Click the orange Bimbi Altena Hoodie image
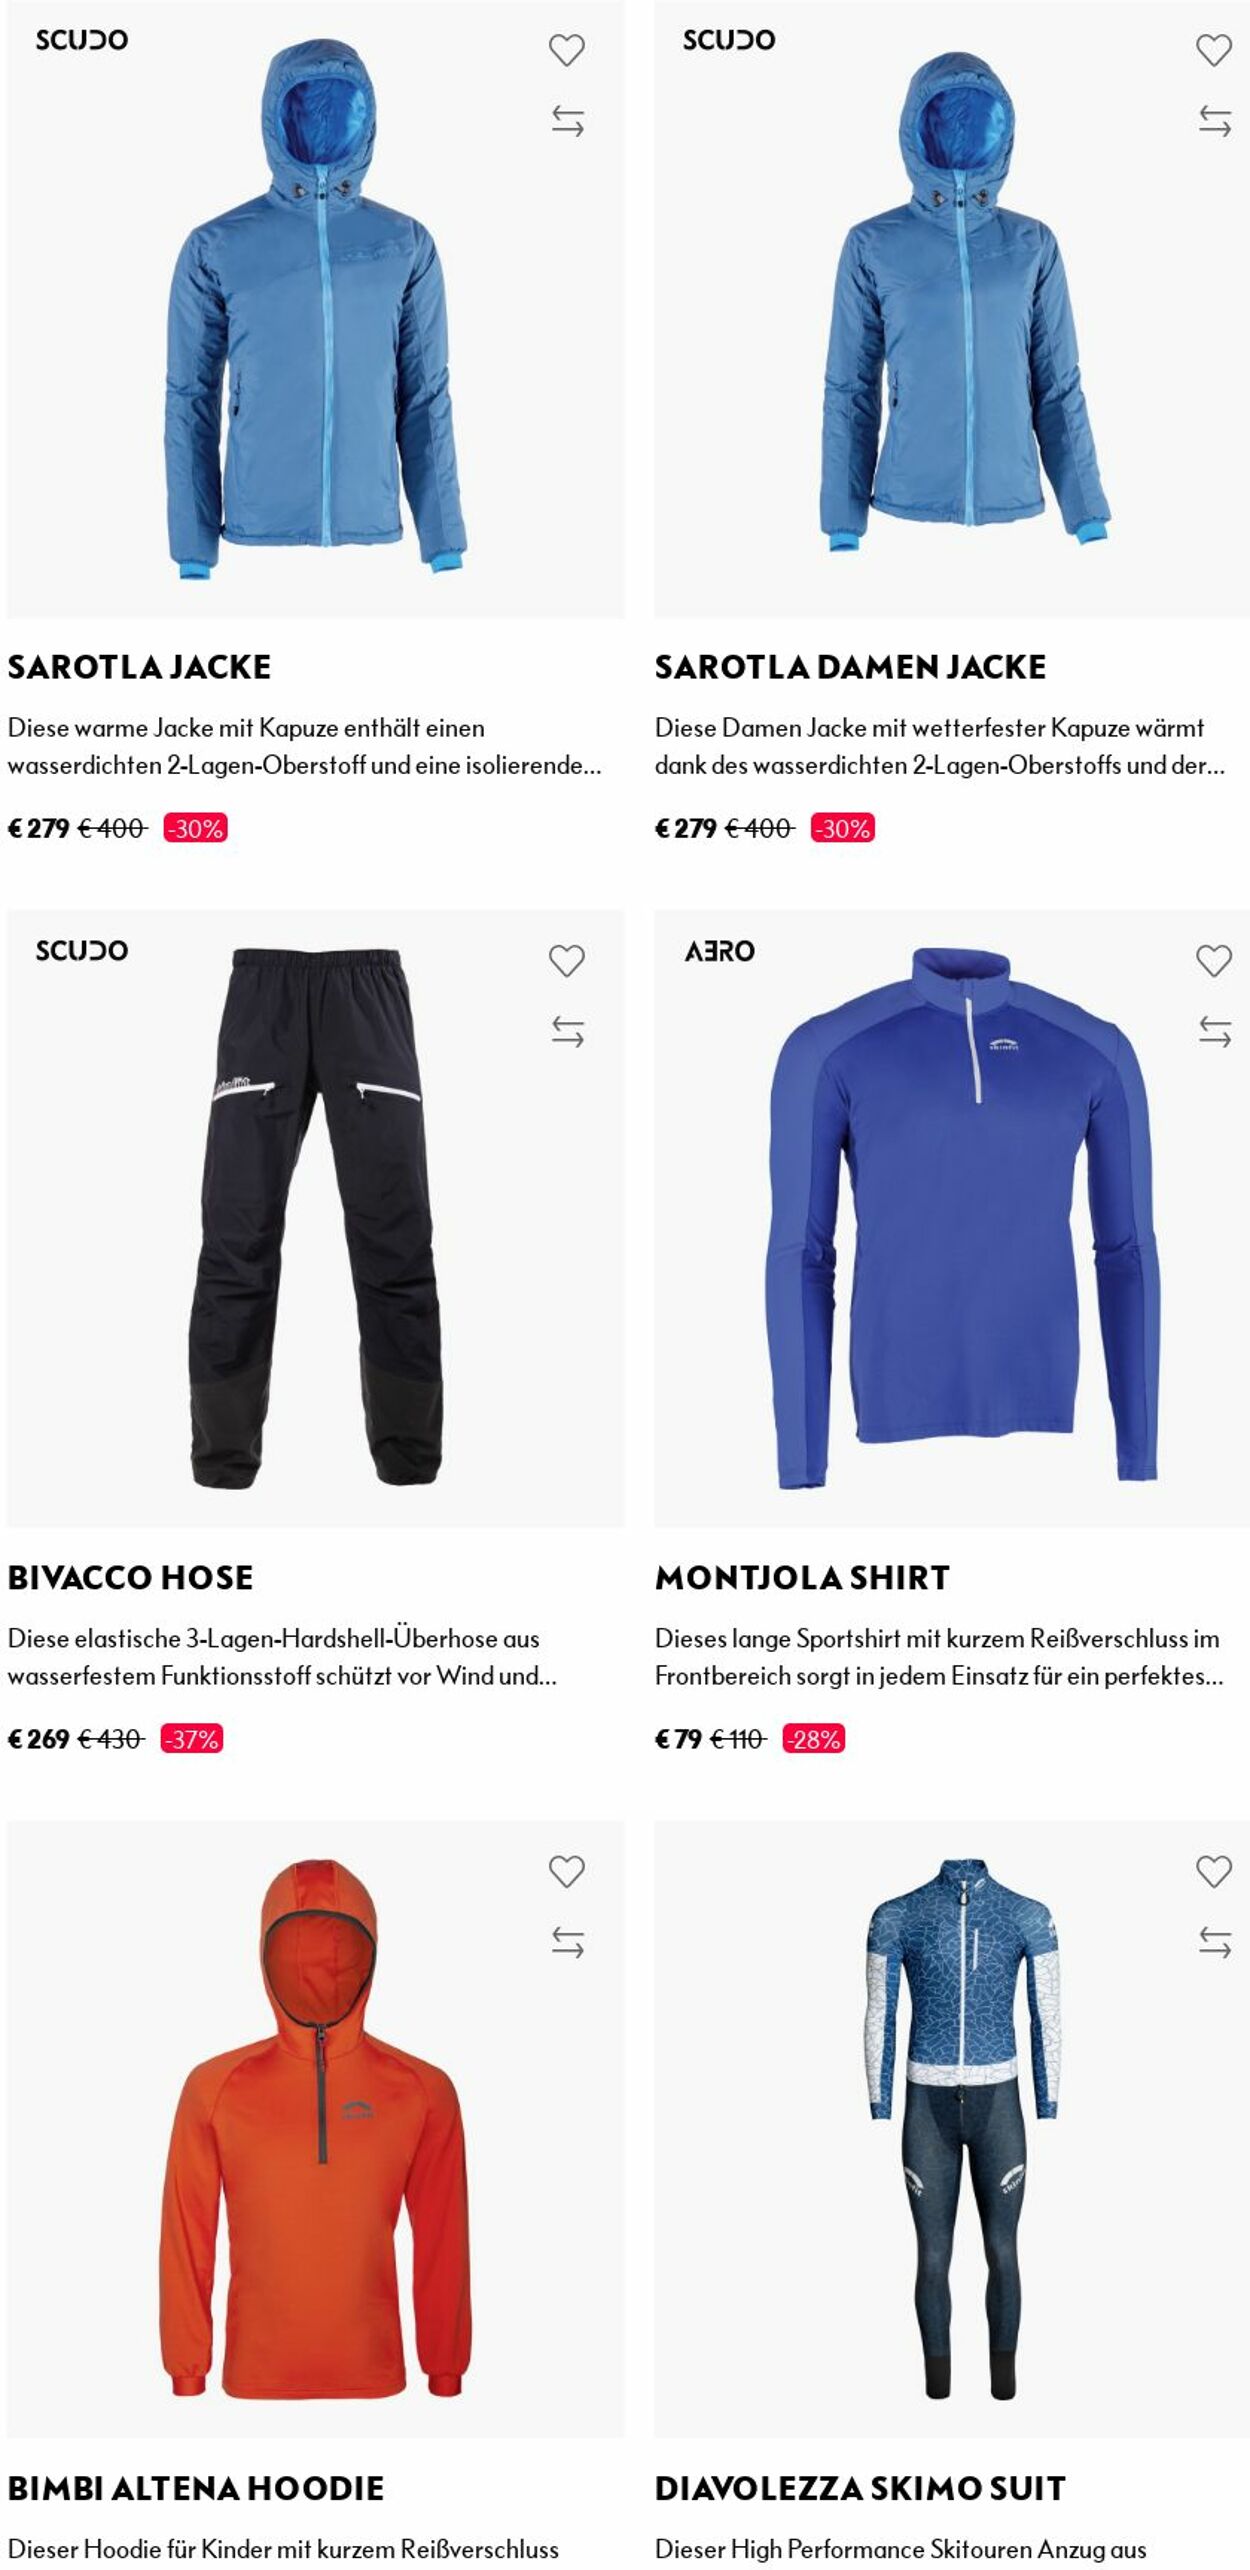The height and width of the screenshot is (2570, 1250). 316,2130
